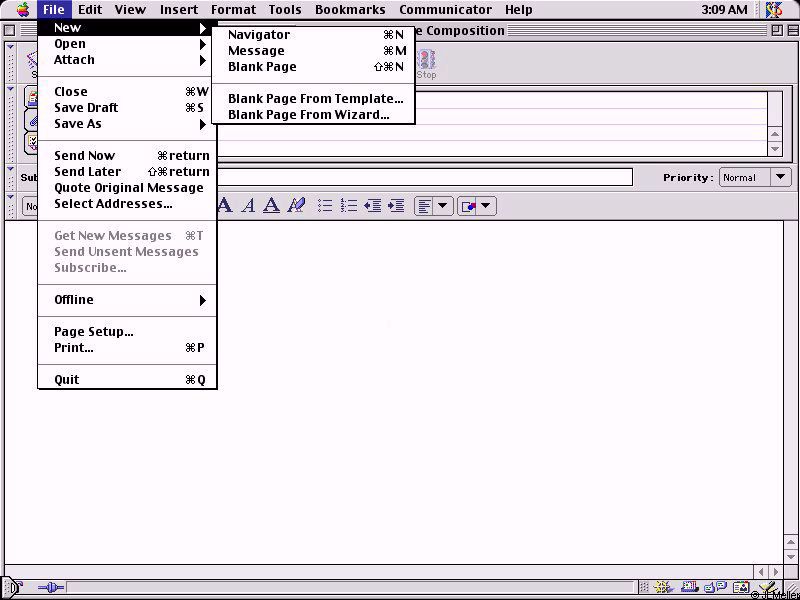
Task: Click the Subject input field
Action: point(424,177)
